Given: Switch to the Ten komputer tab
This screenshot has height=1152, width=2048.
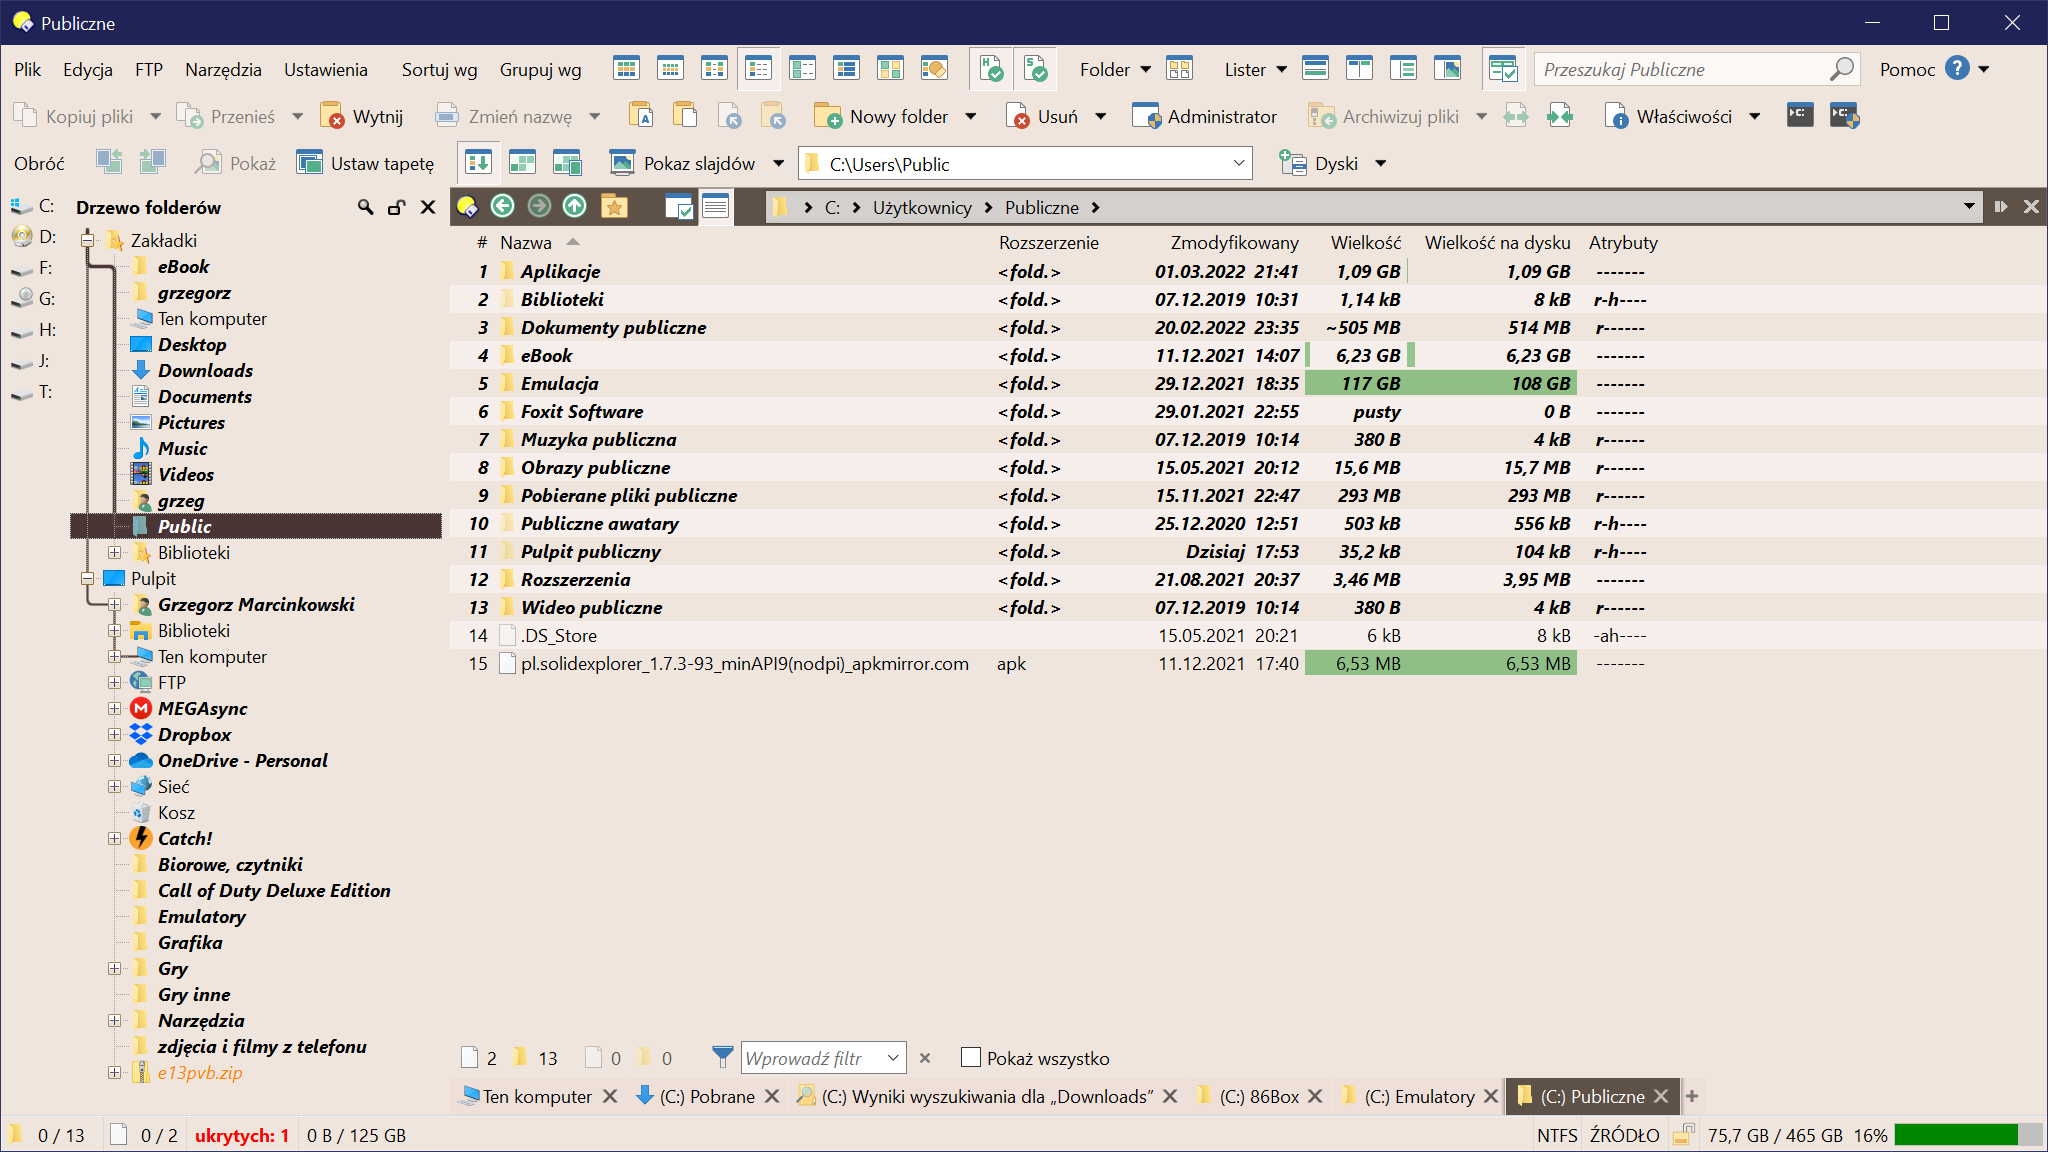Looking at the screenshot, I should [527, 1096].
